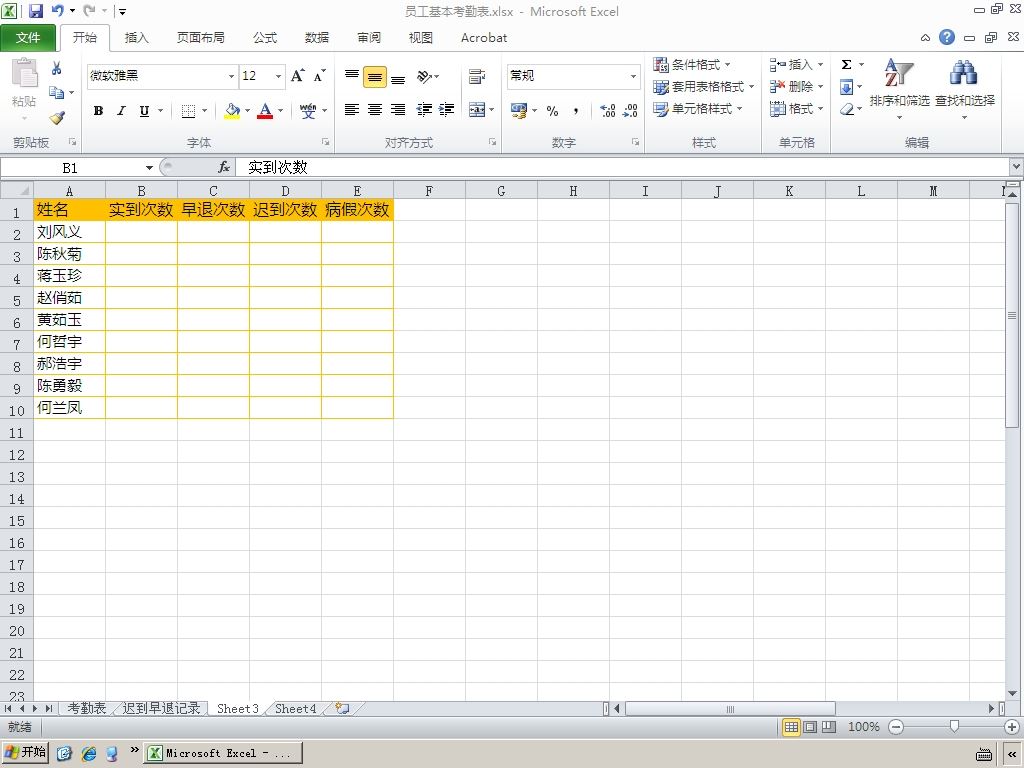The height and width of the screenshot is (768, 1024).
Task: Open Excel Help question mark icon
Action: (947, 37)
